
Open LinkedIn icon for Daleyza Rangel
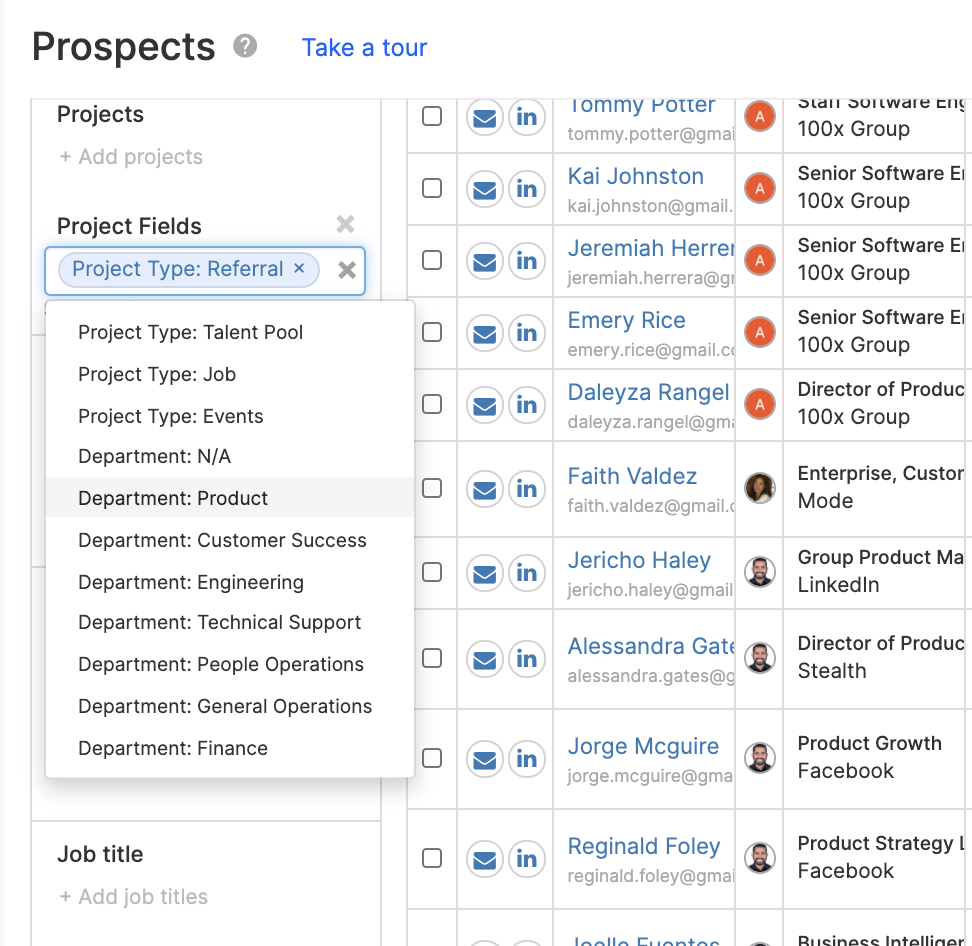point(526,405)
